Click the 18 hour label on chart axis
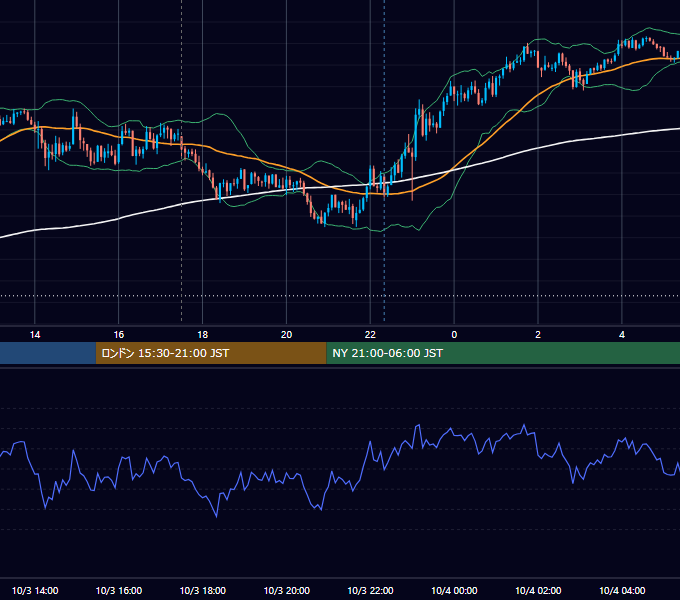680x600 pixels. [203, 335]
